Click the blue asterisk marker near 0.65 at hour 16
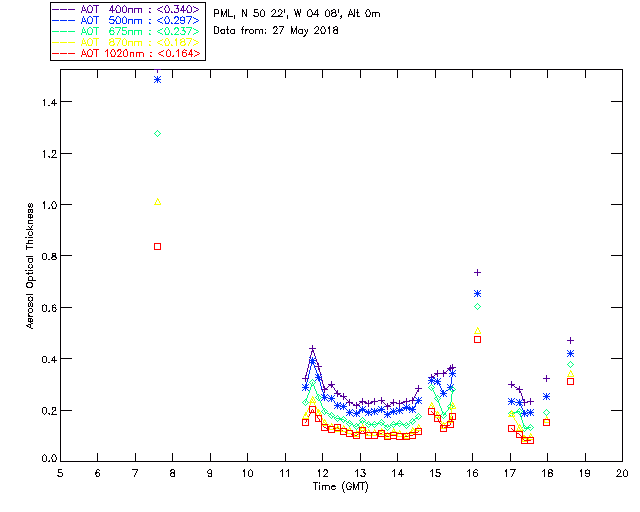This screenshot has width=640, height=512. [x=478, y=294]
